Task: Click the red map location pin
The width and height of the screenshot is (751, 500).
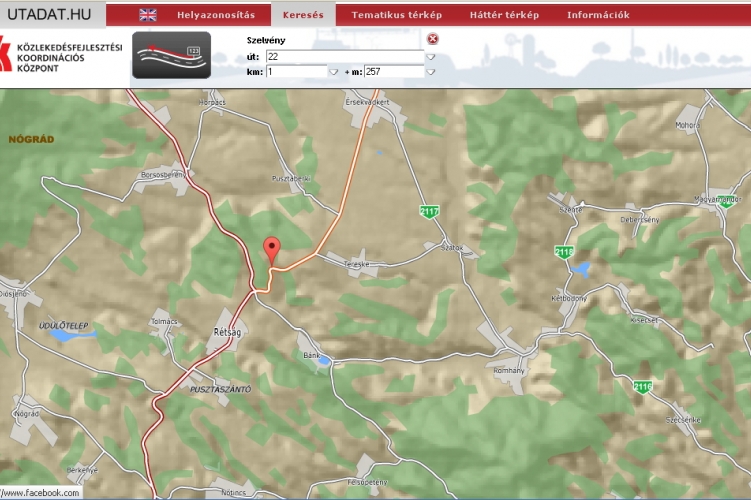Action: tap(270, 249)
